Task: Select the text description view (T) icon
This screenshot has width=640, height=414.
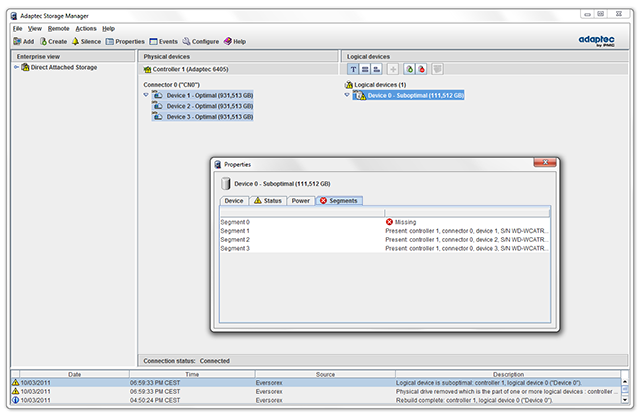Action: point(353,69)
